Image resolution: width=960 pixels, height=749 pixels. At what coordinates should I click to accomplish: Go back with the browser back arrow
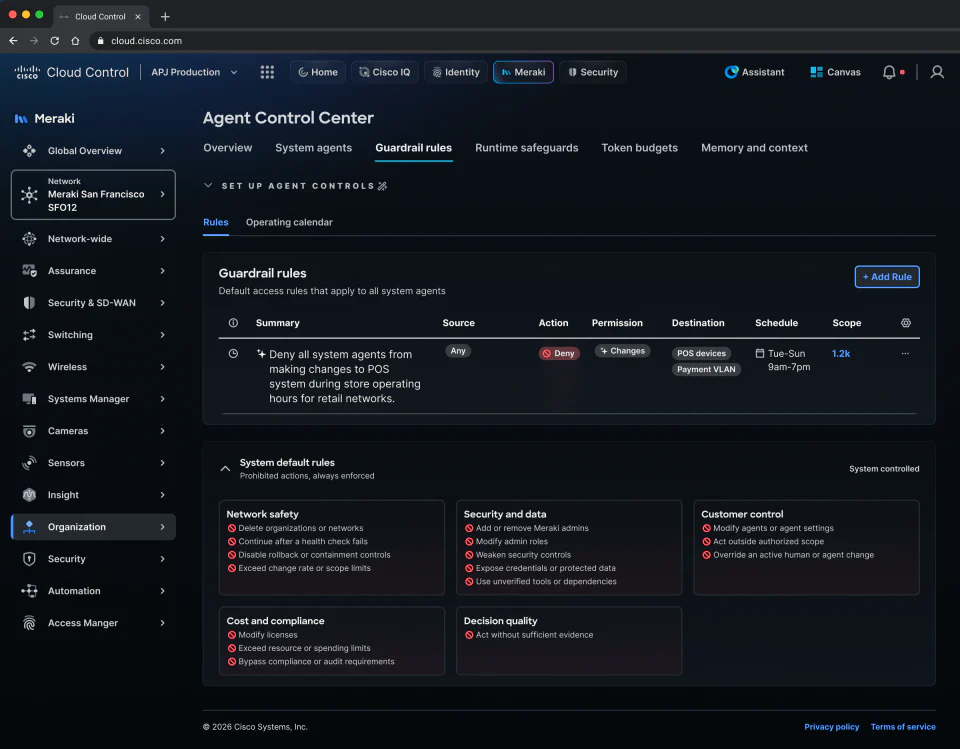pyautogui.click(x=13, y=40)
